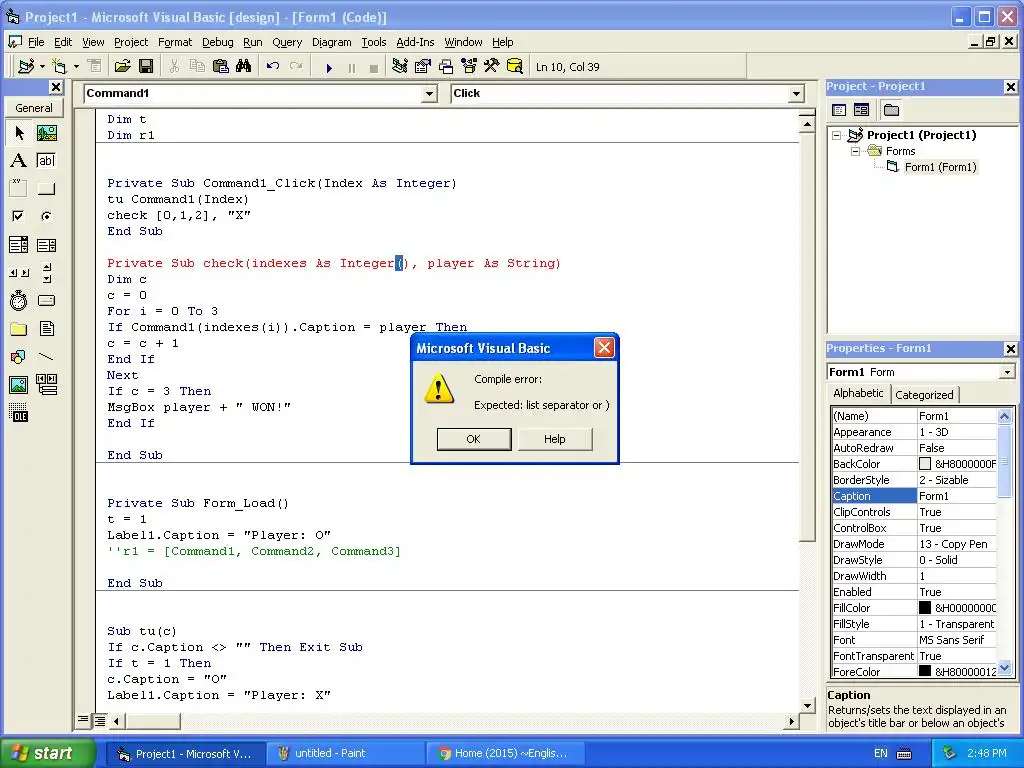Screen dimensions: 1024x768
Task: Select the Timer control tool
Action: tap(19, 300)
